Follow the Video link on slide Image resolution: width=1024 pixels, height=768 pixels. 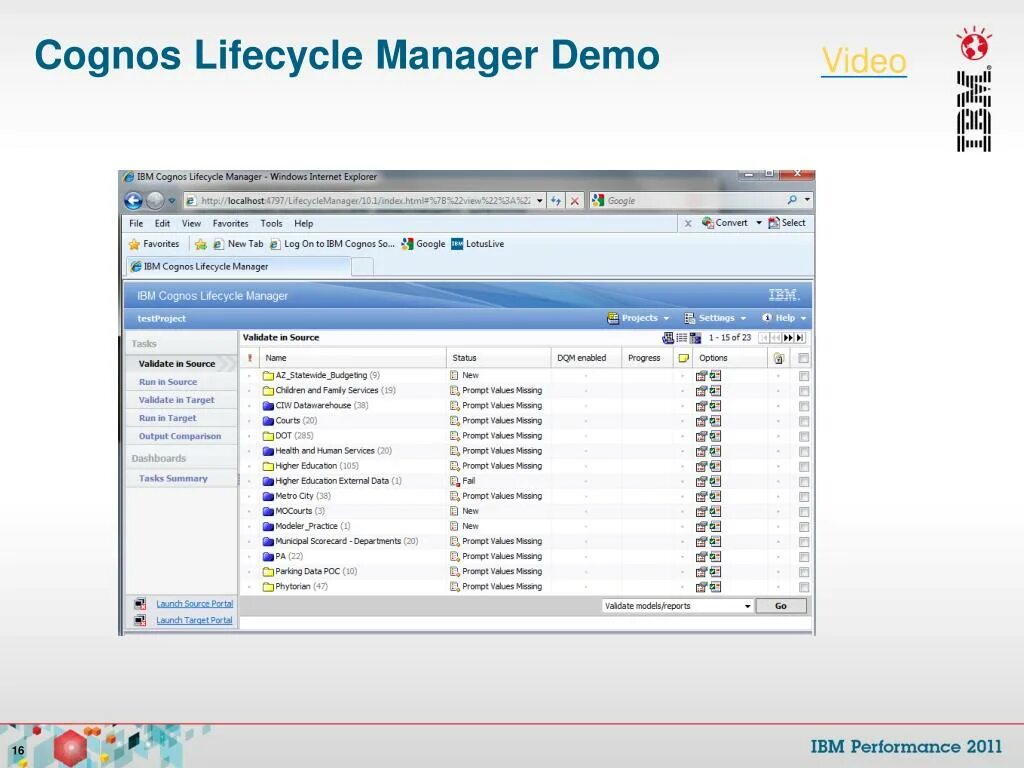pos(864,61)
